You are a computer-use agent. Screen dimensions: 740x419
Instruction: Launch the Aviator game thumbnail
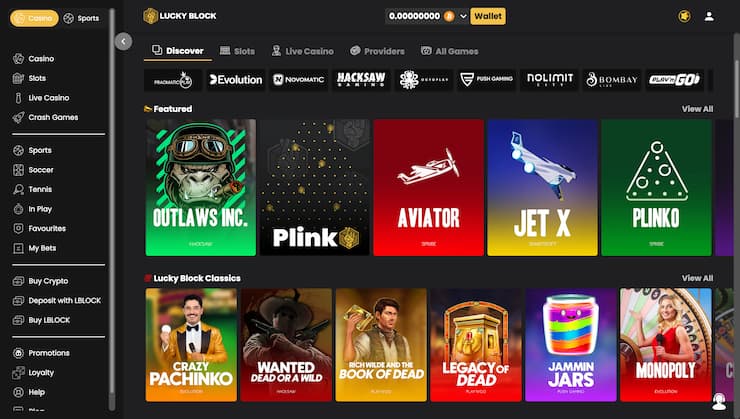[x=429, y=188]
